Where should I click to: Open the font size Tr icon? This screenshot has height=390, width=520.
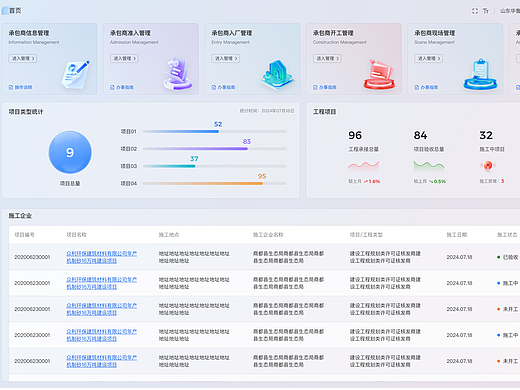click(486, 11)
